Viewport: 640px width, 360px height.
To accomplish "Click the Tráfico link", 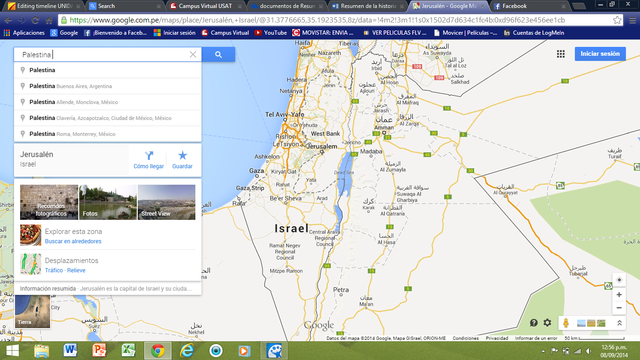I will 54,270.
